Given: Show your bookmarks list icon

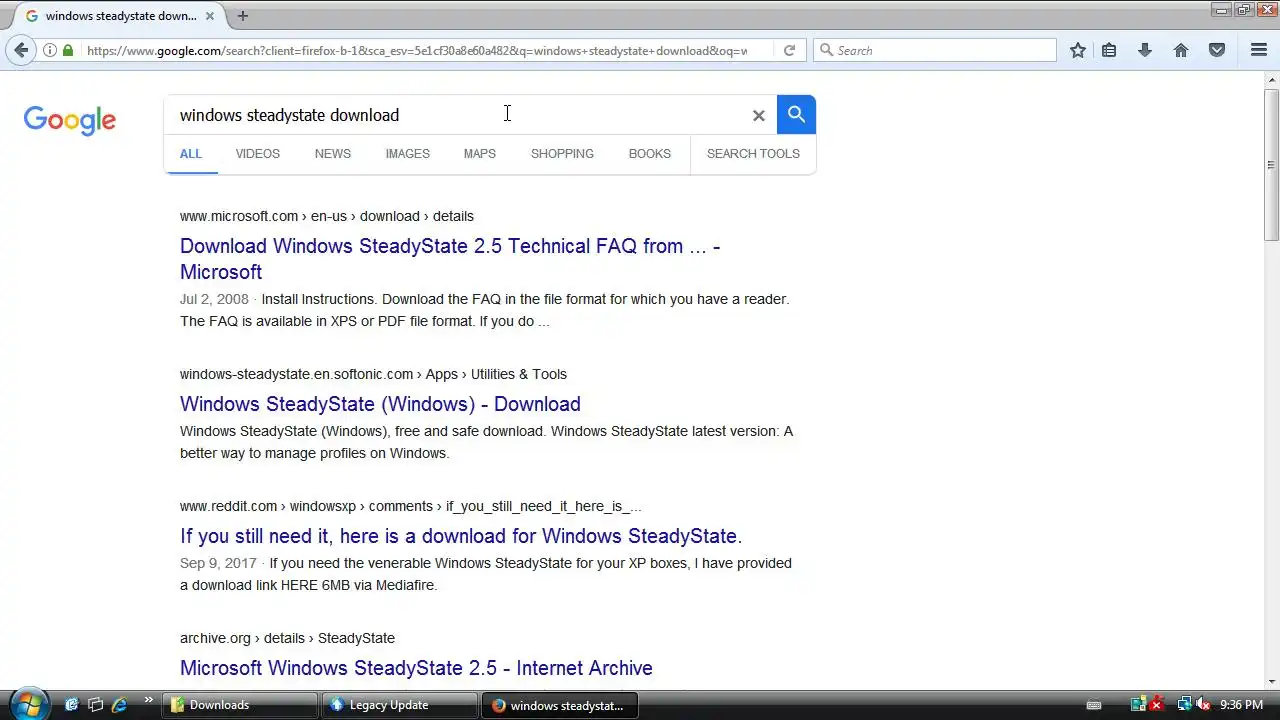Looking at the screenshot, I should click(1109, 50).
